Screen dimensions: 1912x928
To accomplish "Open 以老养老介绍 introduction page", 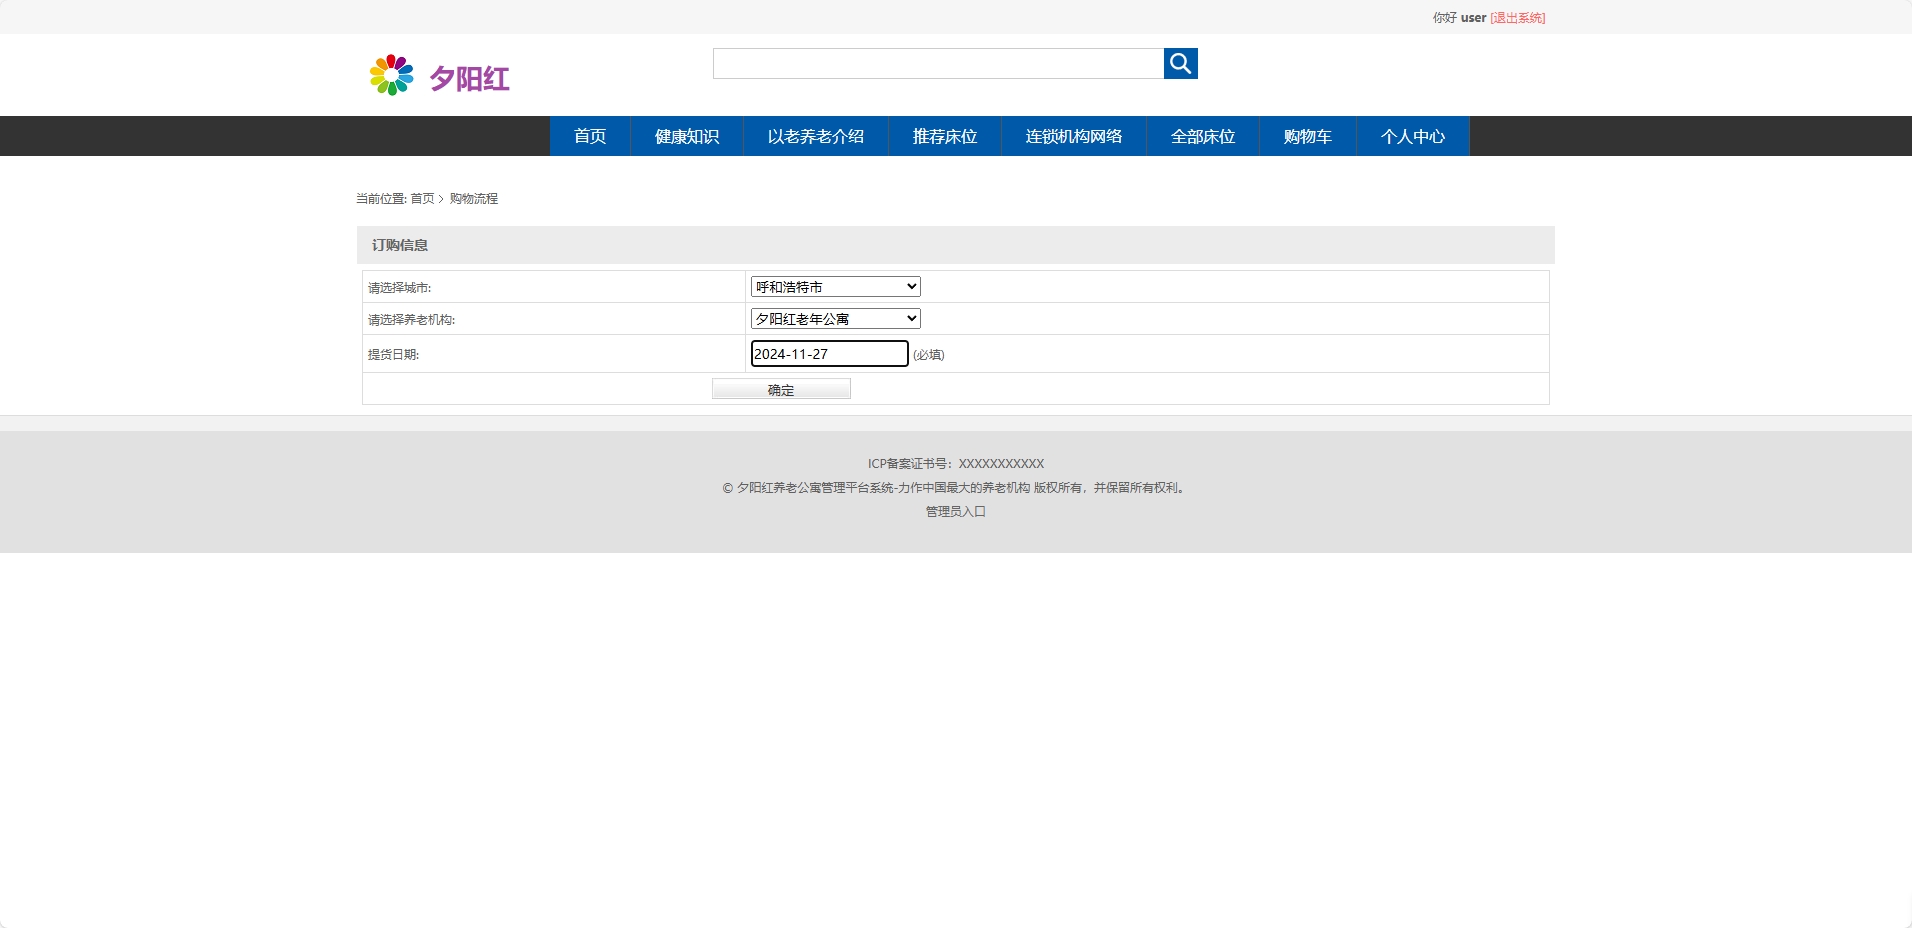I will (816, 136).
